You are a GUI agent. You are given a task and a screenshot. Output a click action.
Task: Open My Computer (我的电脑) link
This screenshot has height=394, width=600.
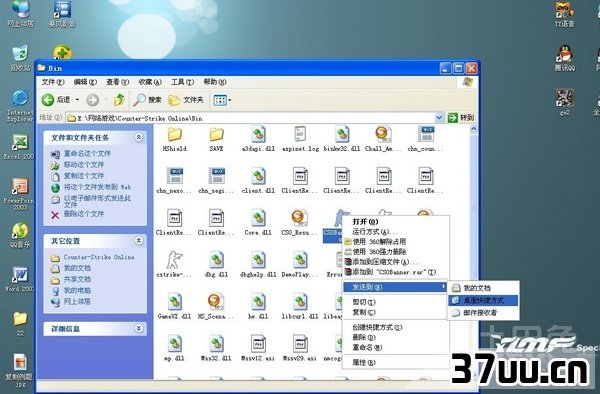[77, 290]
